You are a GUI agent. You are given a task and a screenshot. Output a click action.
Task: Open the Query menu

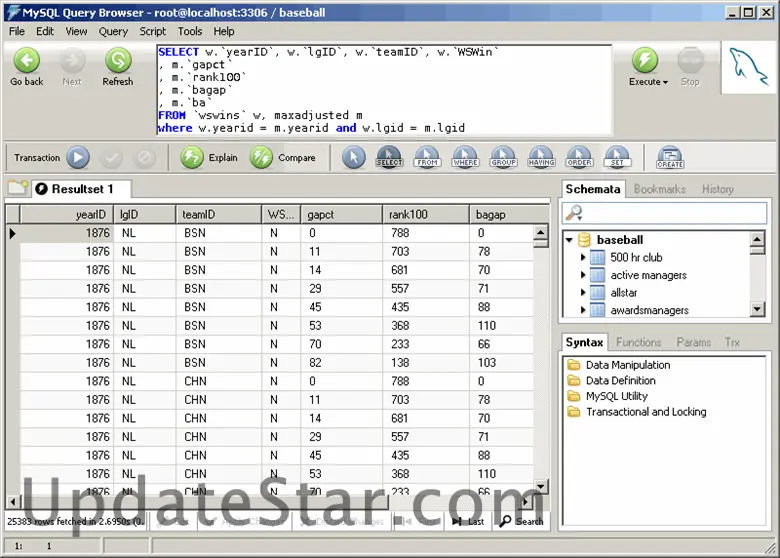pyautogui.click(x=113, y=31)
